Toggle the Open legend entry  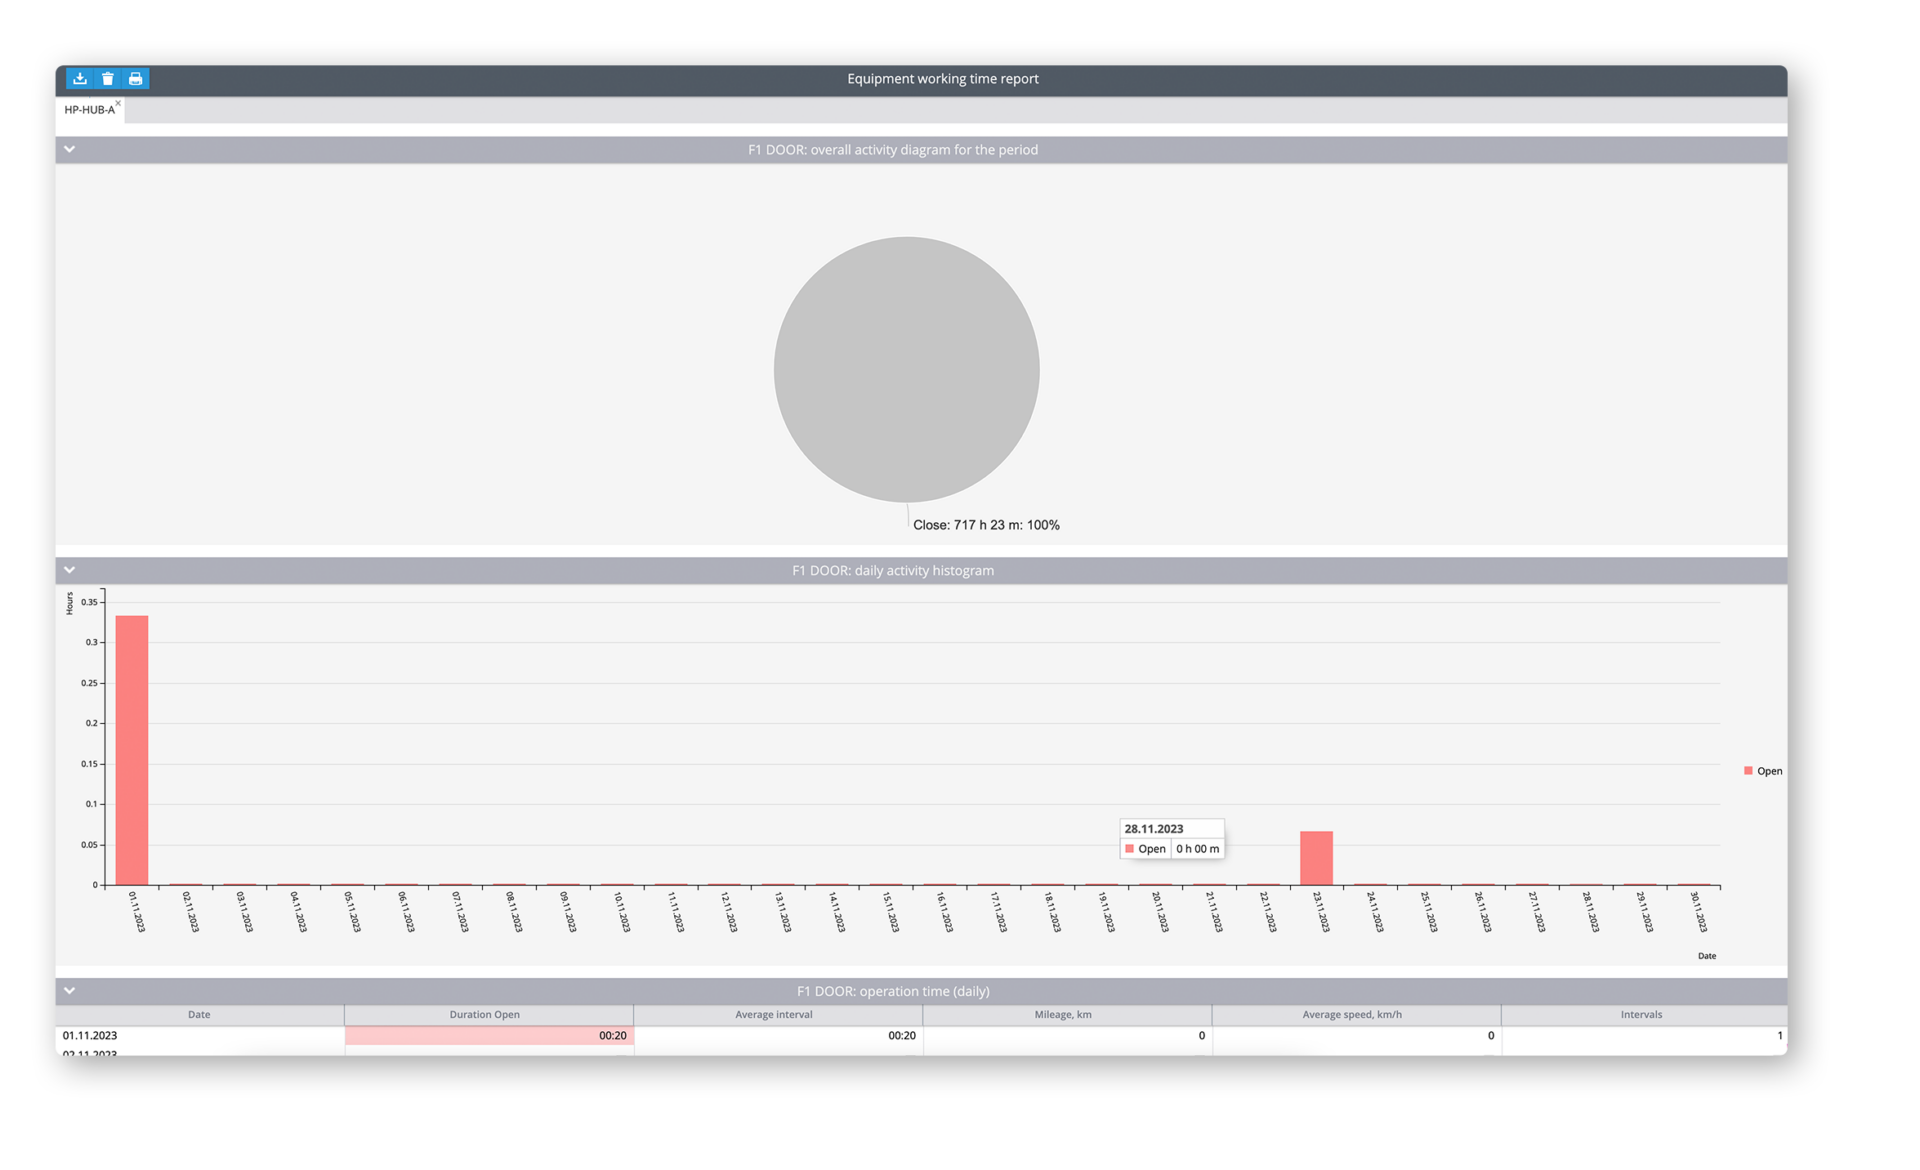pos(1763,771)
